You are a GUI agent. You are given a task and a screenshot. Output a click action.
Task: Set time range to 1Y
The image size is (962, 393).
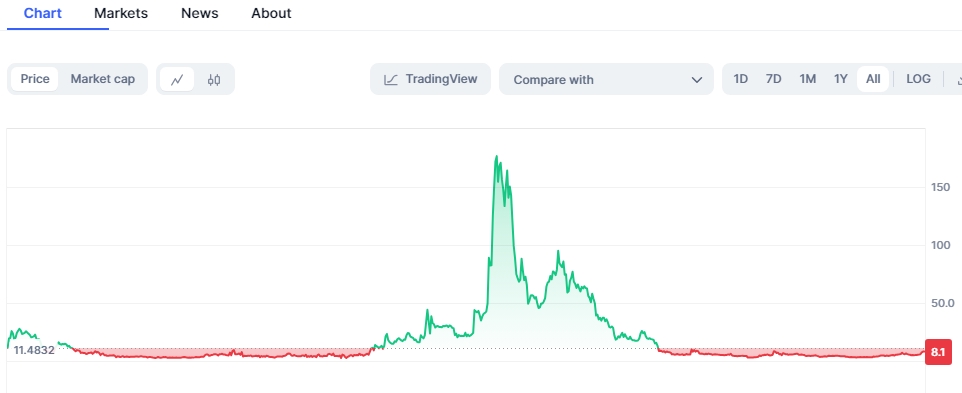tap(841, 79)
